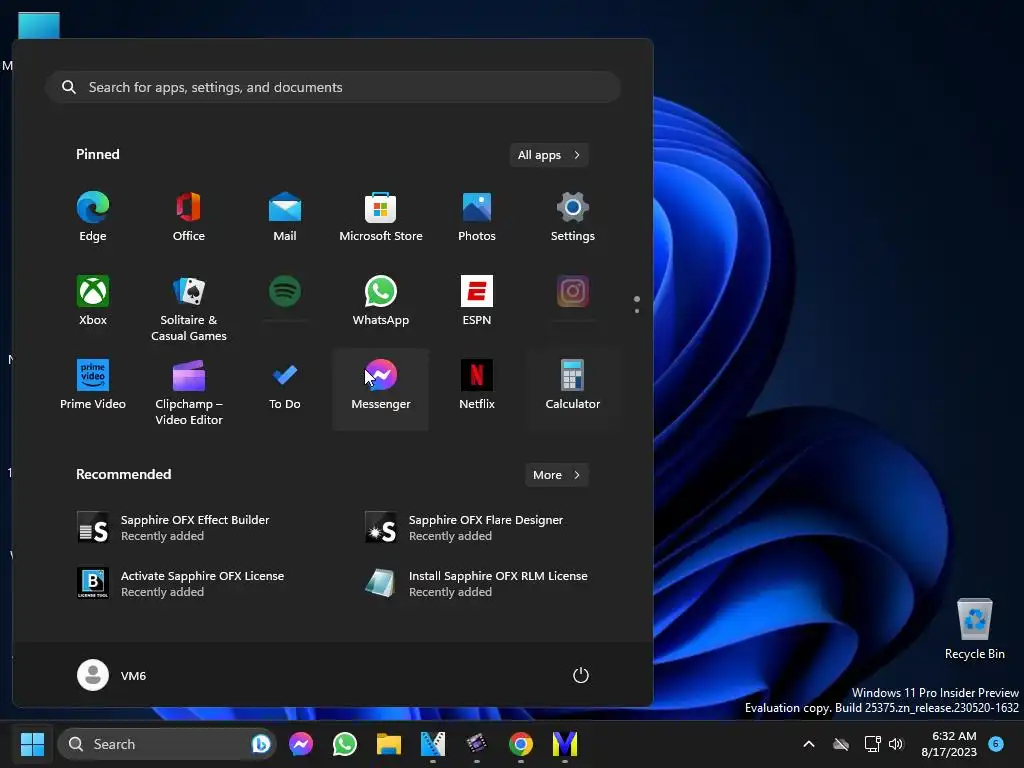The image size is (1024, 768).
Task: Click the OneDrive cloud tray icon
Action: pos(841,744)
